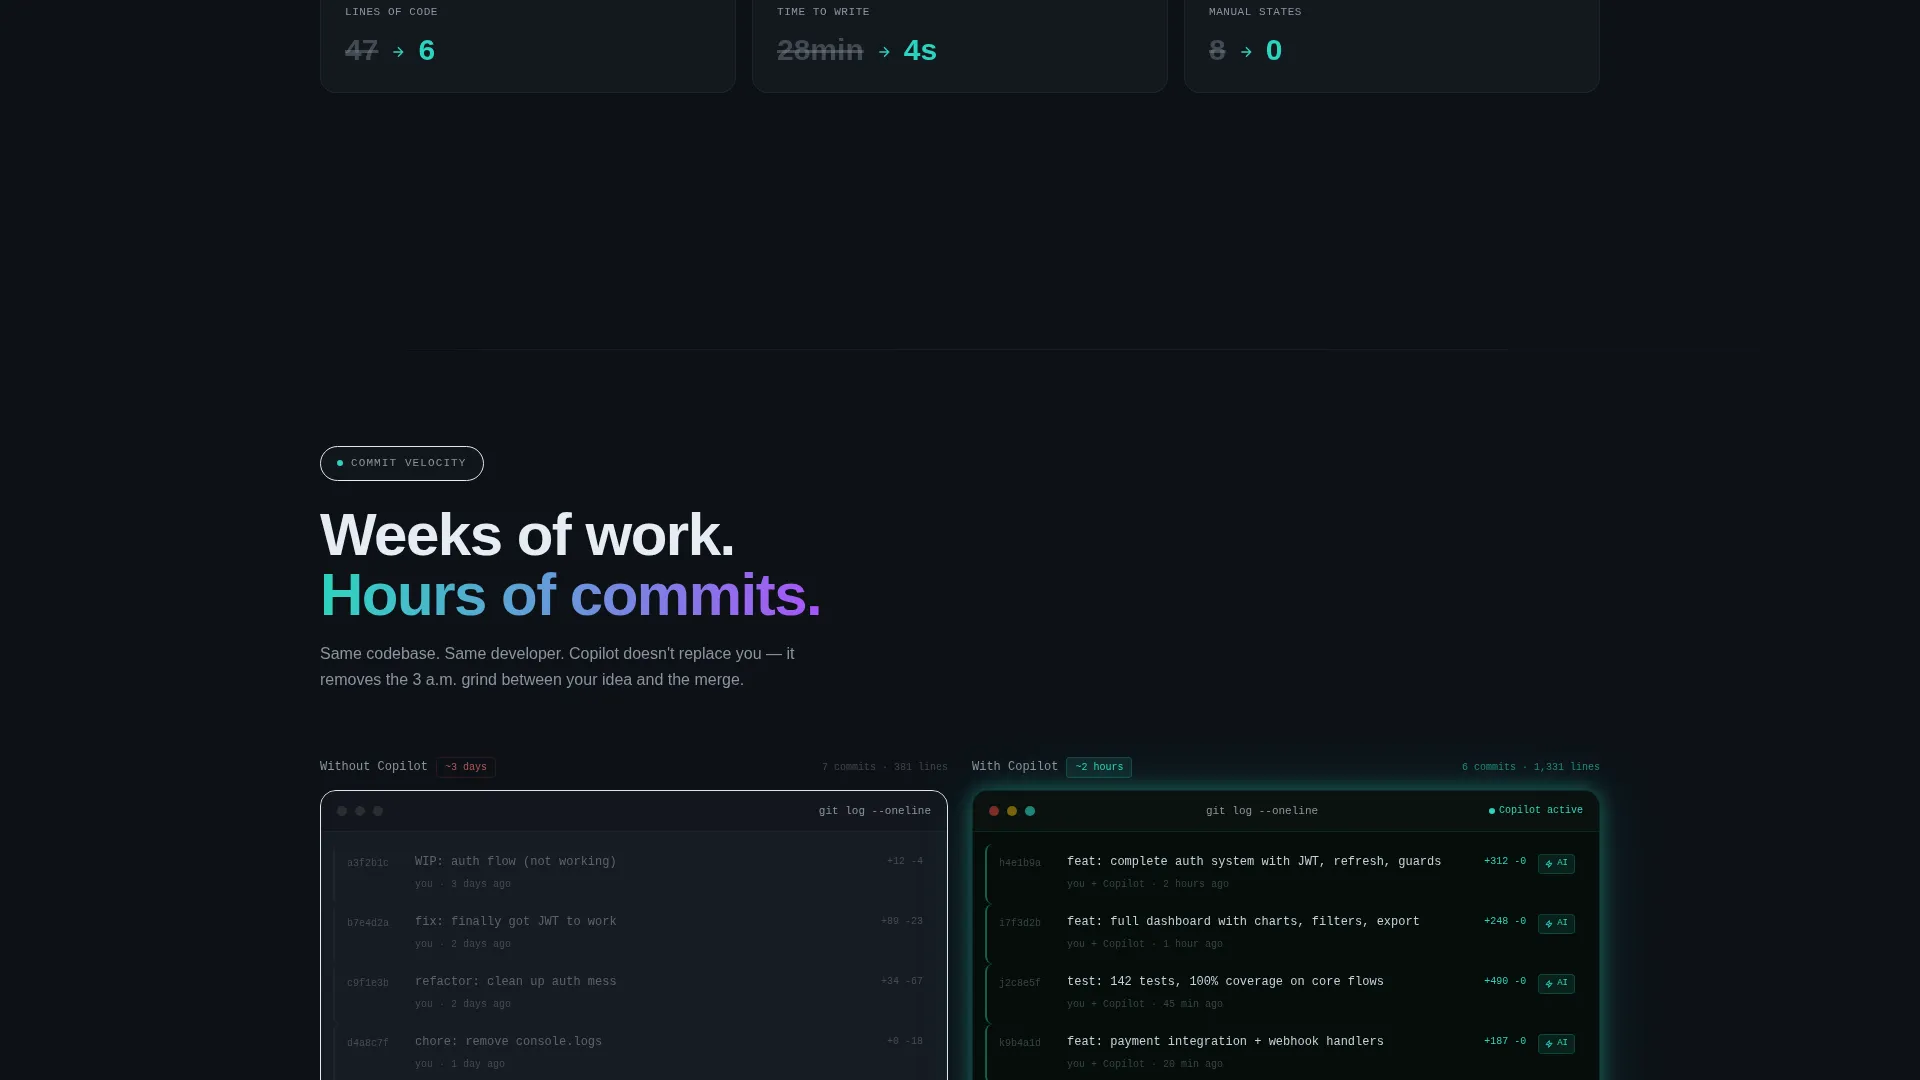Click the 'Without Copilot' label
The height and width of the screenshot is (1080, 1920).
[x=374, y=766]
